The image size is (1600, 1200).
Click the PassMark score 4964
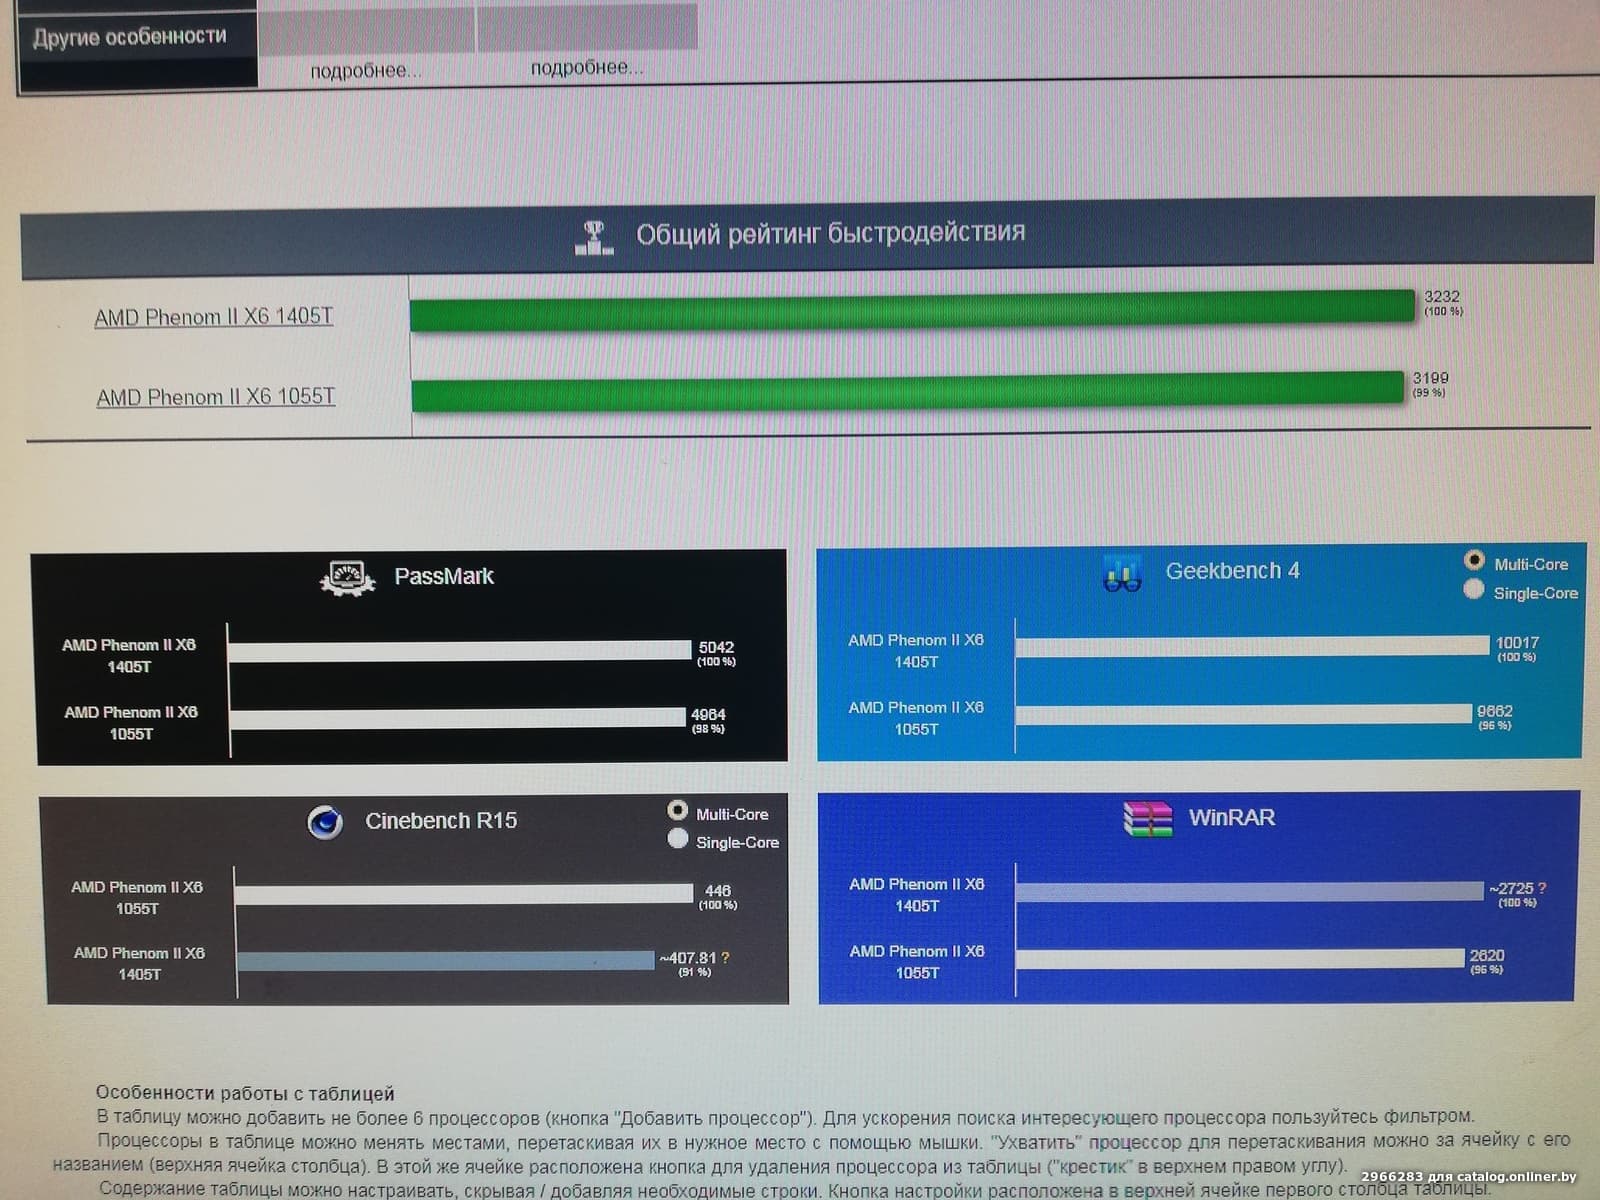pos(708,714)
